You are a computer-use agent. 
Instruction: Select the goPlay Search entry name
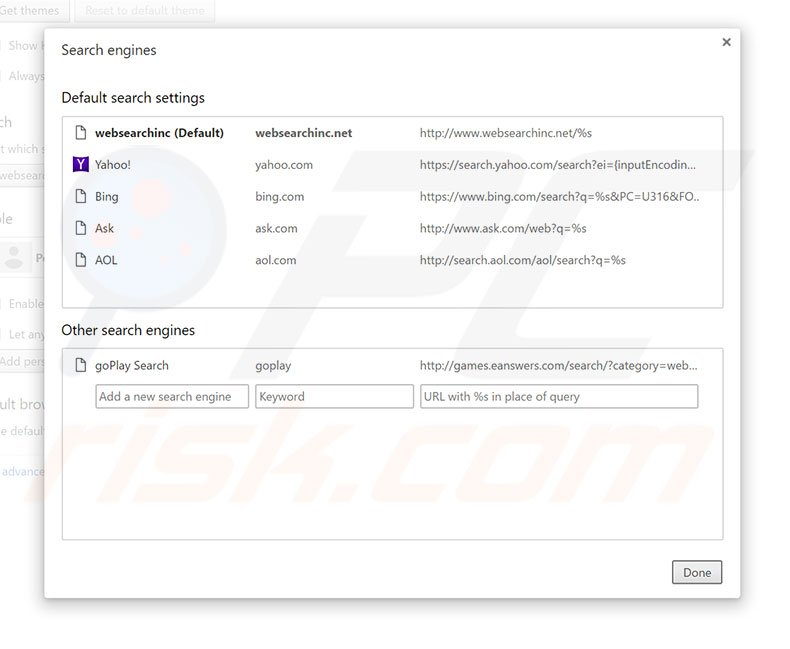point(131,365)
